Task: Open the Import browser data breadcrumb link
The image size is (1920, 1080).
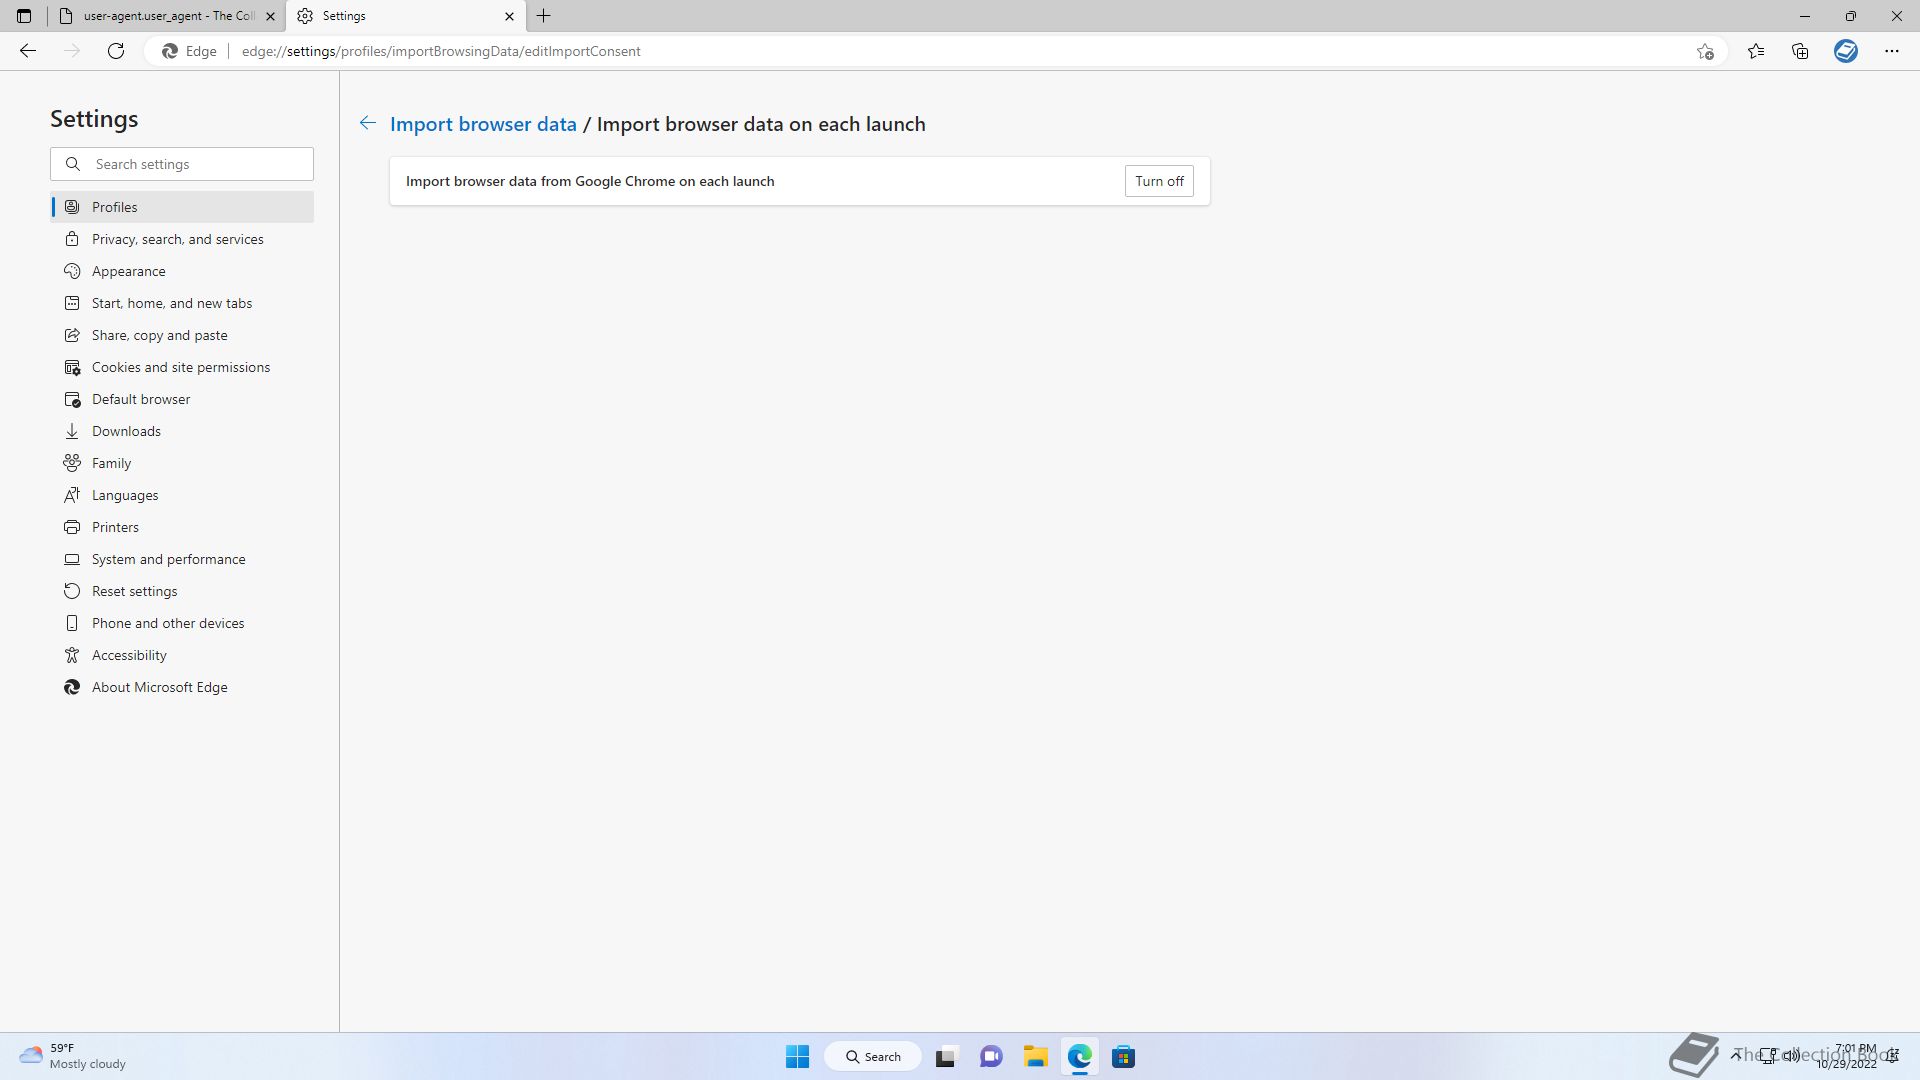Action: [483, 124]
